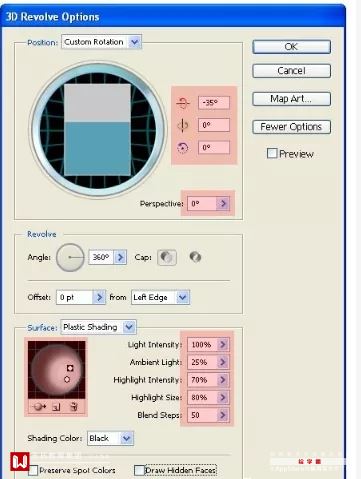Click the Y axis rotation field
Screen dimensions: 361x479
pos(214,125)
